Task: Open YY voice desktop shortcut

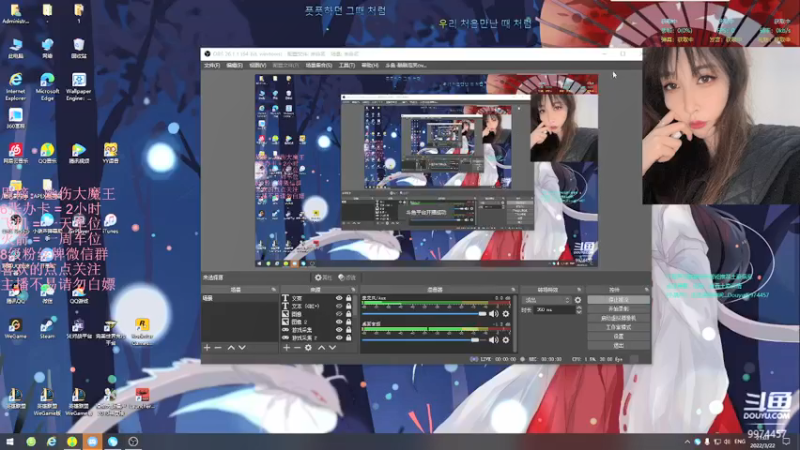Action: point(110,153)
